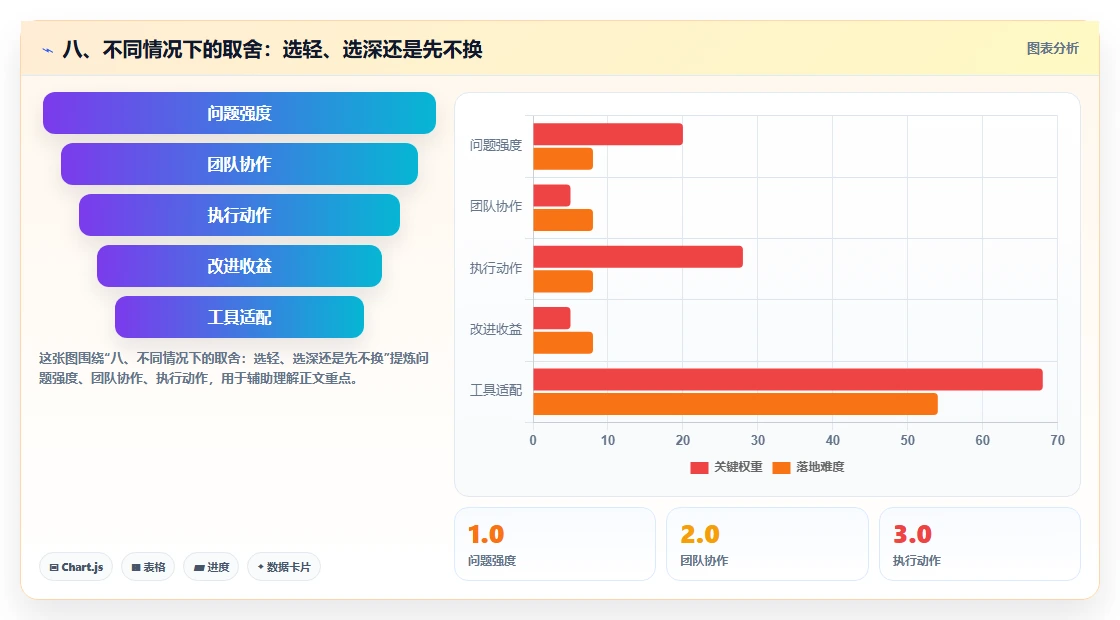The width and height of the screenshot is (1120, 620).
Task: Select the 执行动作 funnel stage
Action: pos(239,215)
